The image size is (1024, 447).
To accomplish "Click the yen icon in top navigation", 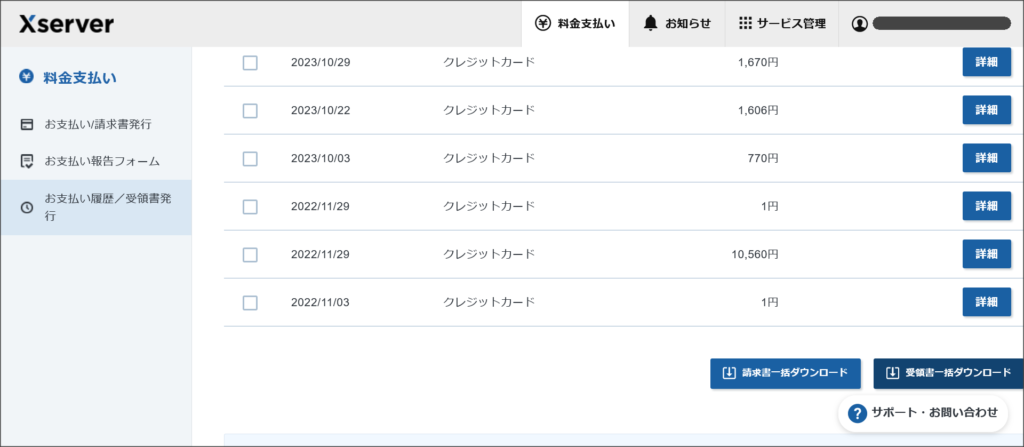I will [x=543, y=24].
